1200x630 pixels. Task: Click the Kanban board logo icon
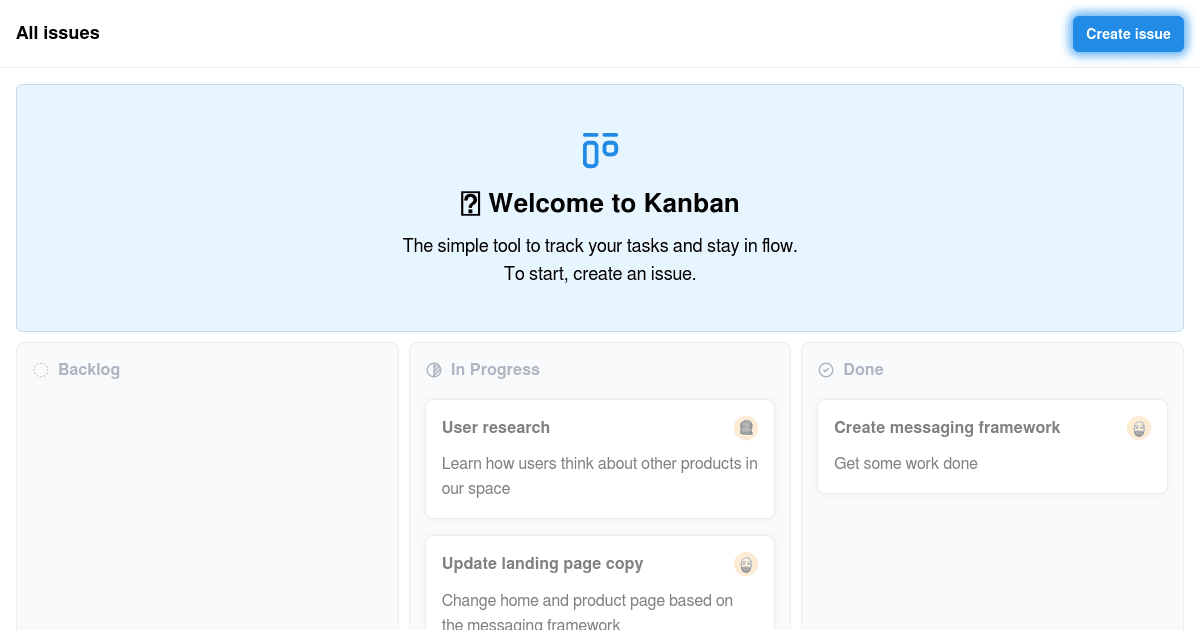(600, 150)
